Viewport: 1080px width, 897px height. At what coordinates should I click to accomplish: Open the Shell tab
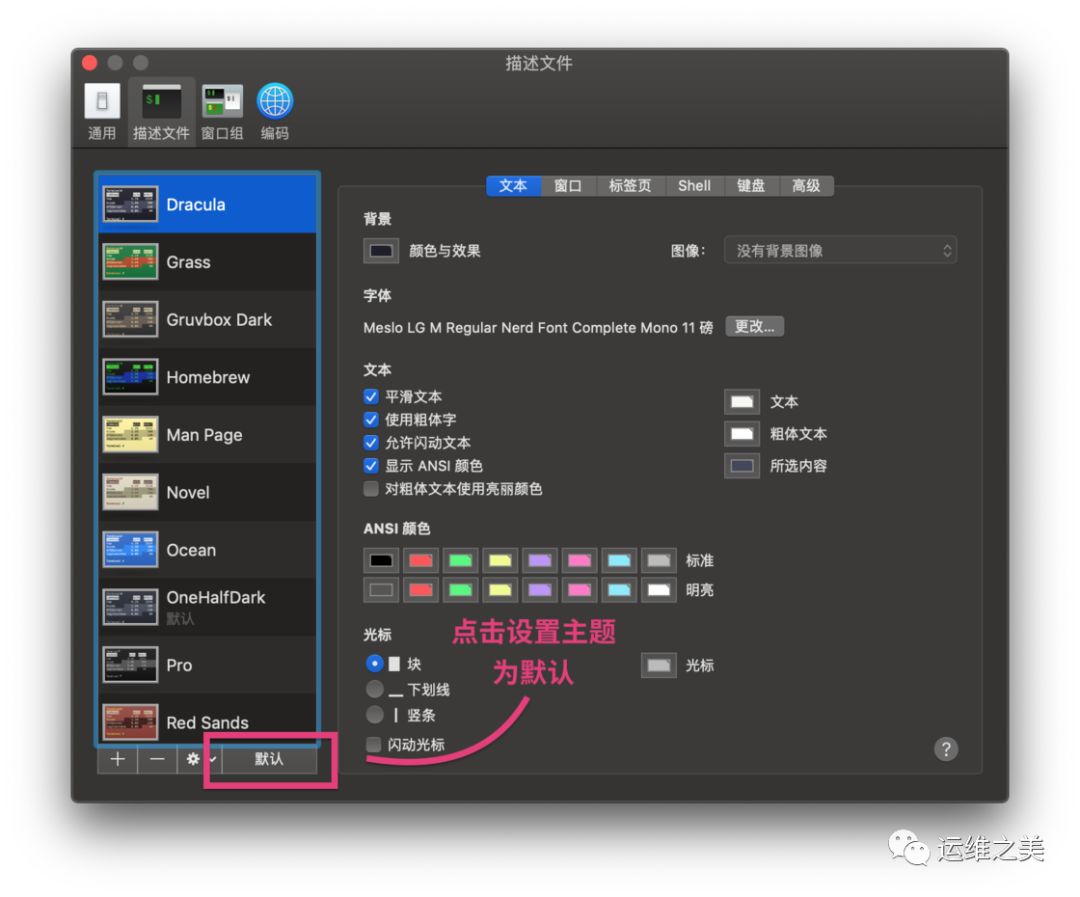[694, 186]
